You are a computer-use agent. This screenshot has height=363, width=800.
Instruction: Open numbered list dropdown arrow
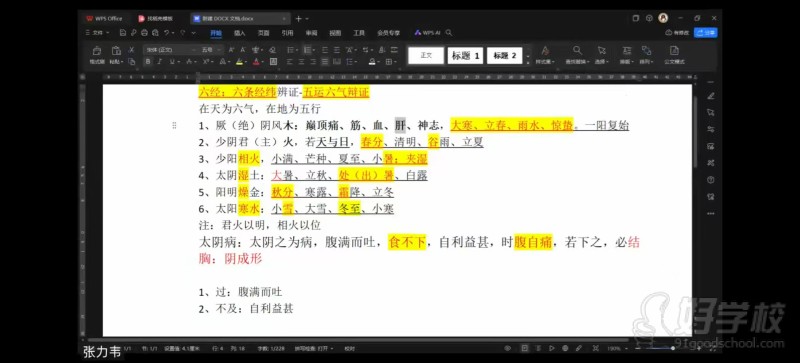pos(313,50)
